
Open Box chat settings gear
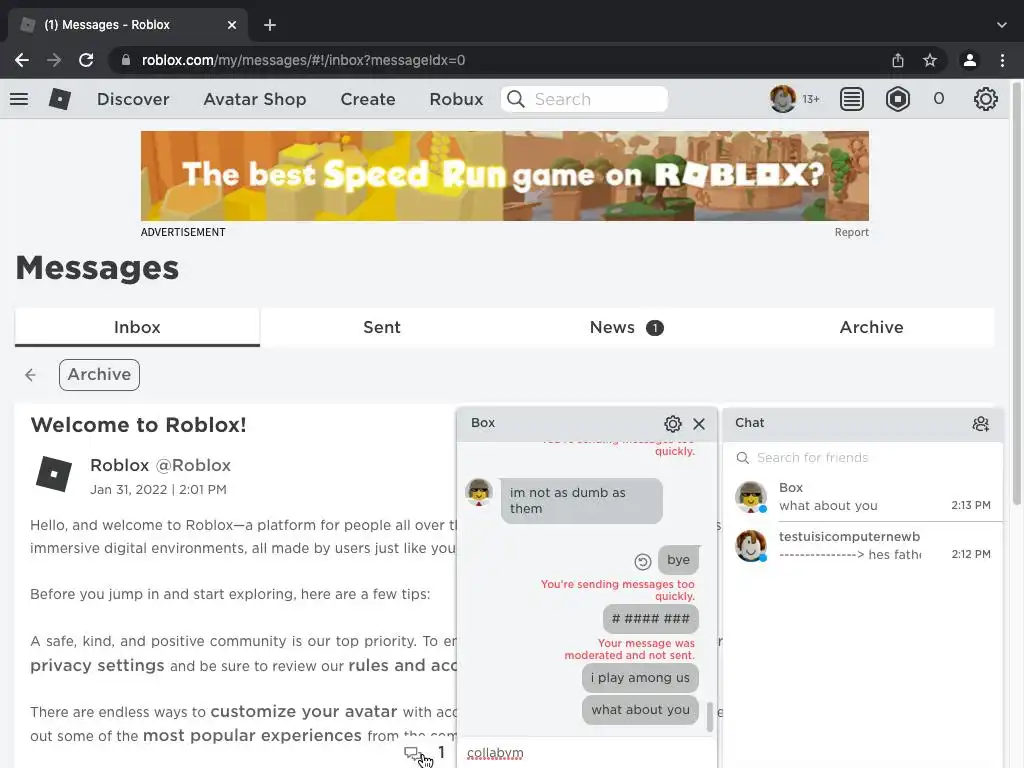(673, 424)
